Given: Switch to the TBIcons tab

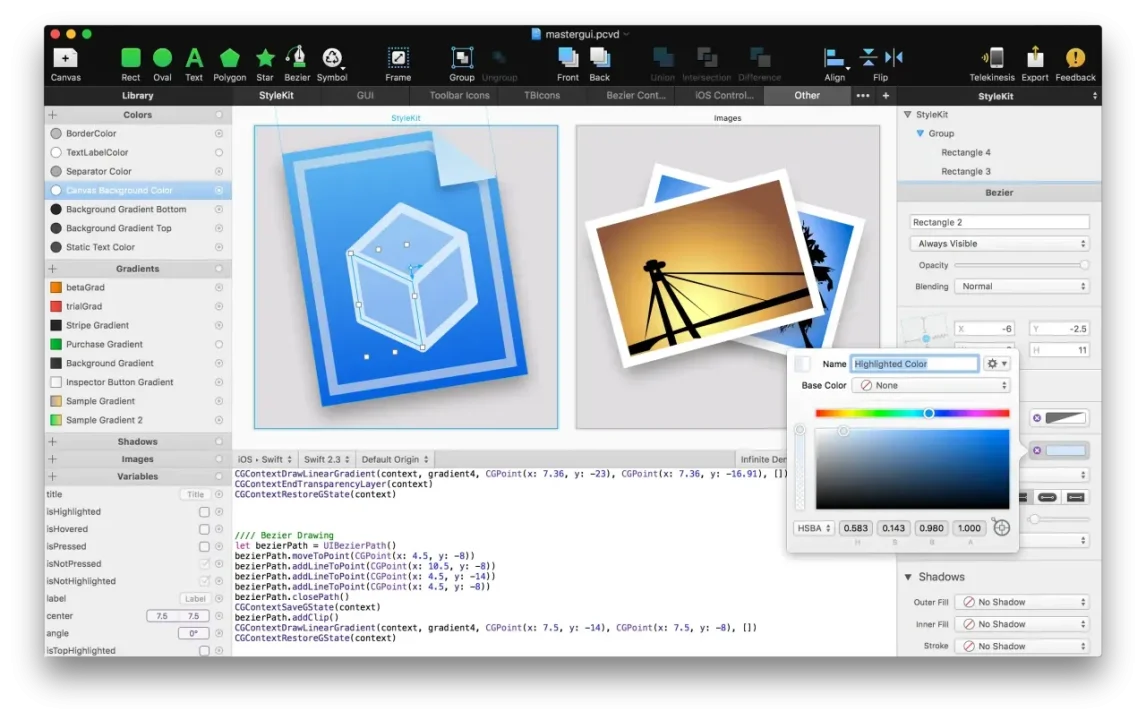Looking at the screenshot, I should click(542, 95).
